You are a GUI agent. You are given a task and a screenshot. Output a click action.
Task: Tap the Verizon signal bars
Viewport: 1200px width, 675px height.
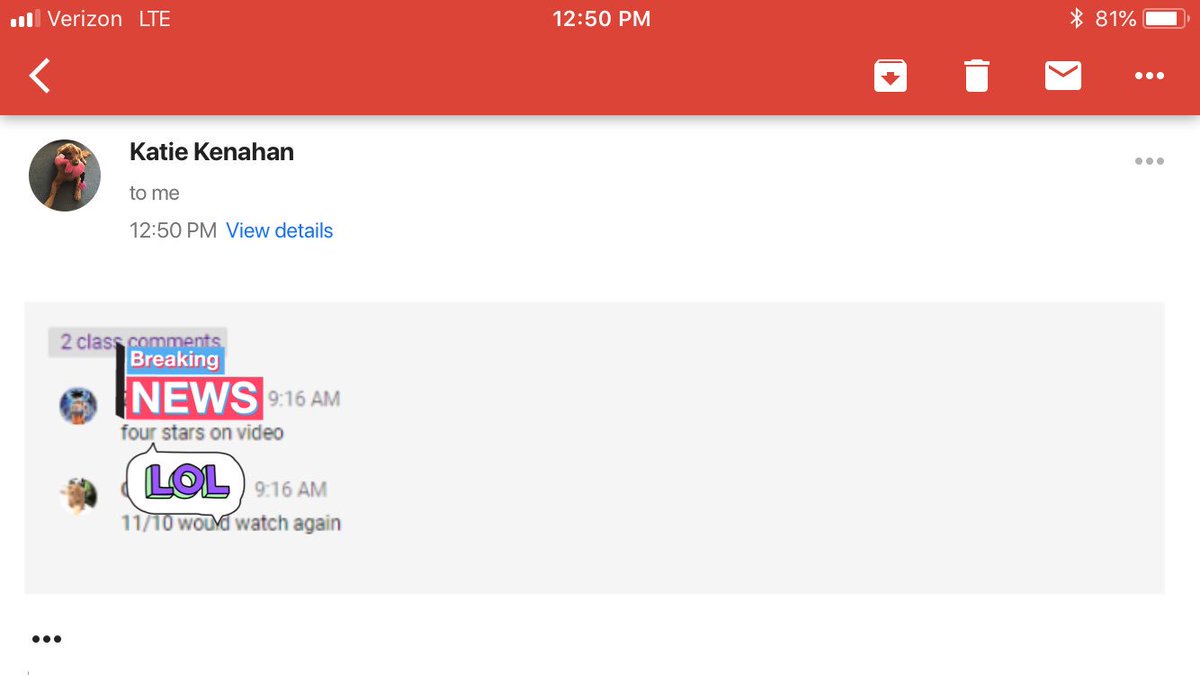26,18
